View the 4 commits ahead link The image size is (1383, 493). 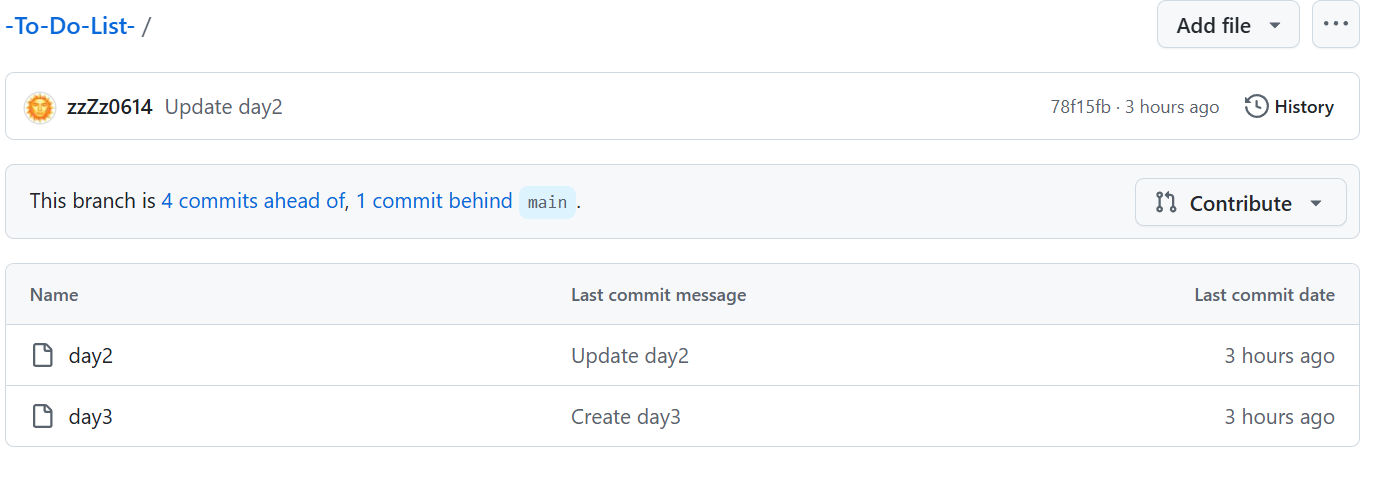click(253, 201)
